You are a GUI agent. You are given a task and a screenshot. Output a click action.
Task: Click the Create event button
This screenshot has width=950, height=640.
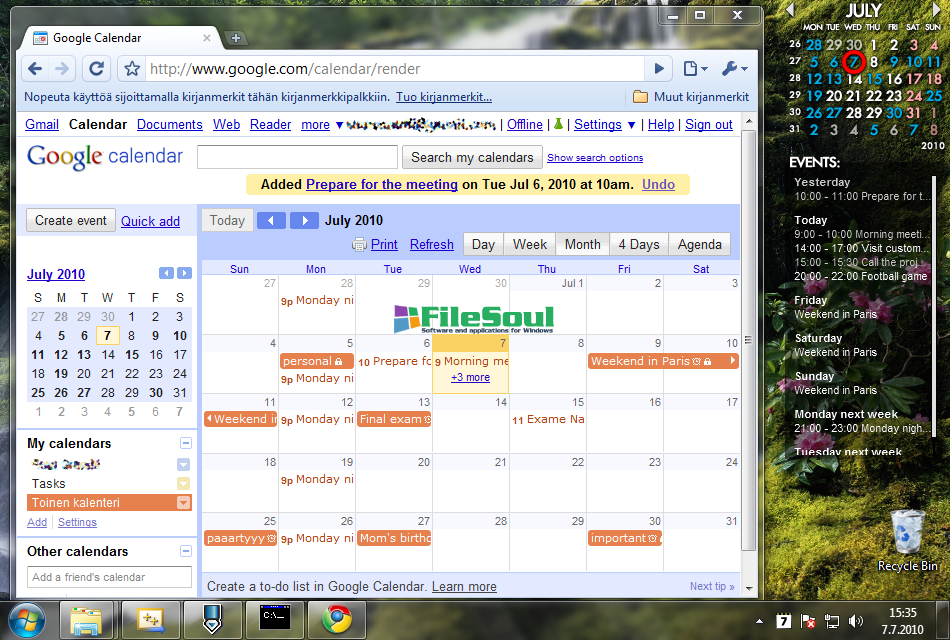70,221
